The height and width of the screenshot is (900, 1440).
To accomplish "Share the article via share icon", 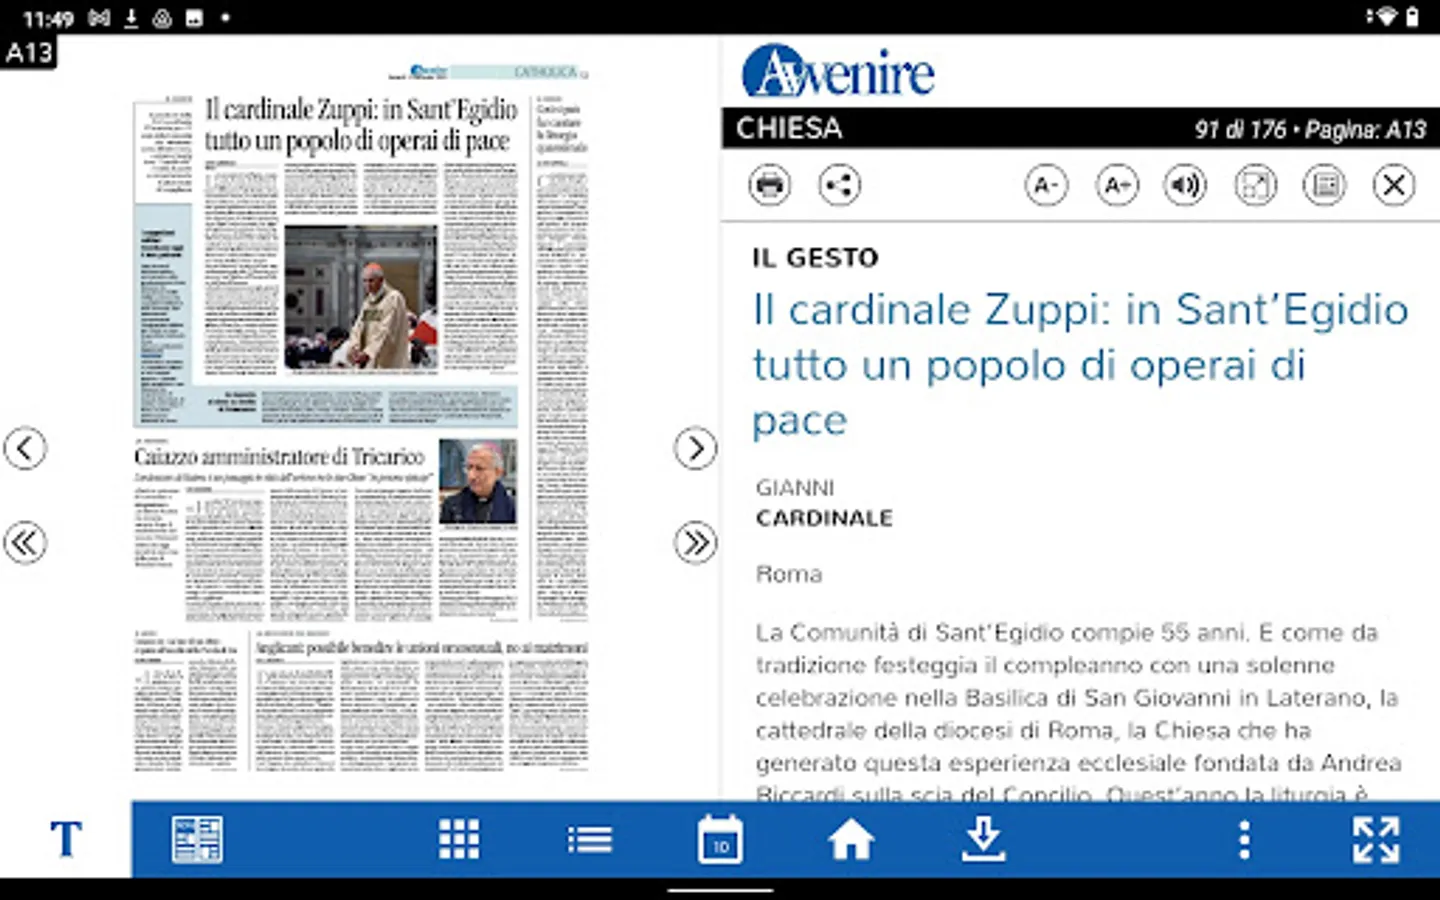I will tap(839, 185).
